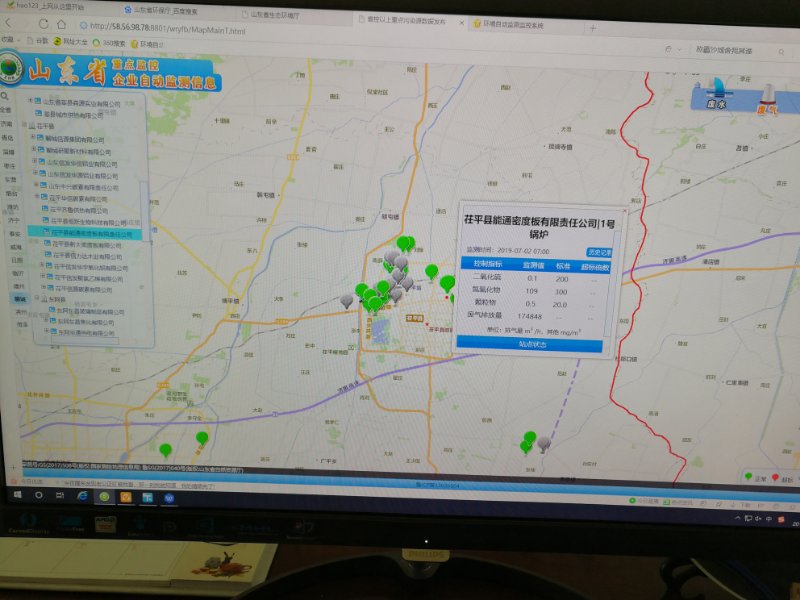Select highlighted 茌平县能通密度板有限责任公司 tree item
Screen dimensions: 800x600
point(90,233)
